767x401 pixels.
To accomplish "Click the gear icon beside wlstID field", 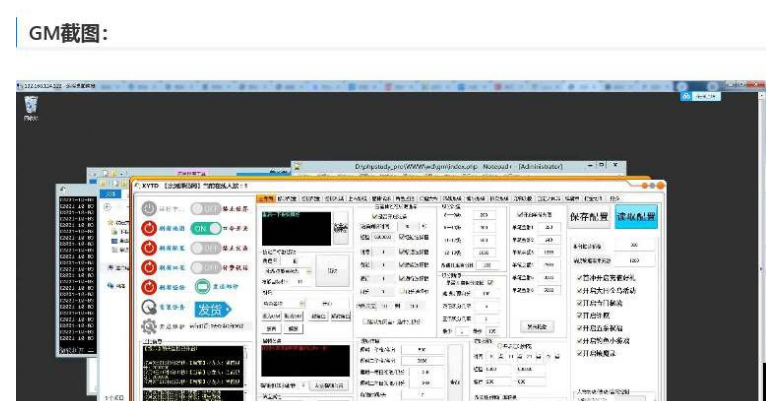I will [149, 326].
